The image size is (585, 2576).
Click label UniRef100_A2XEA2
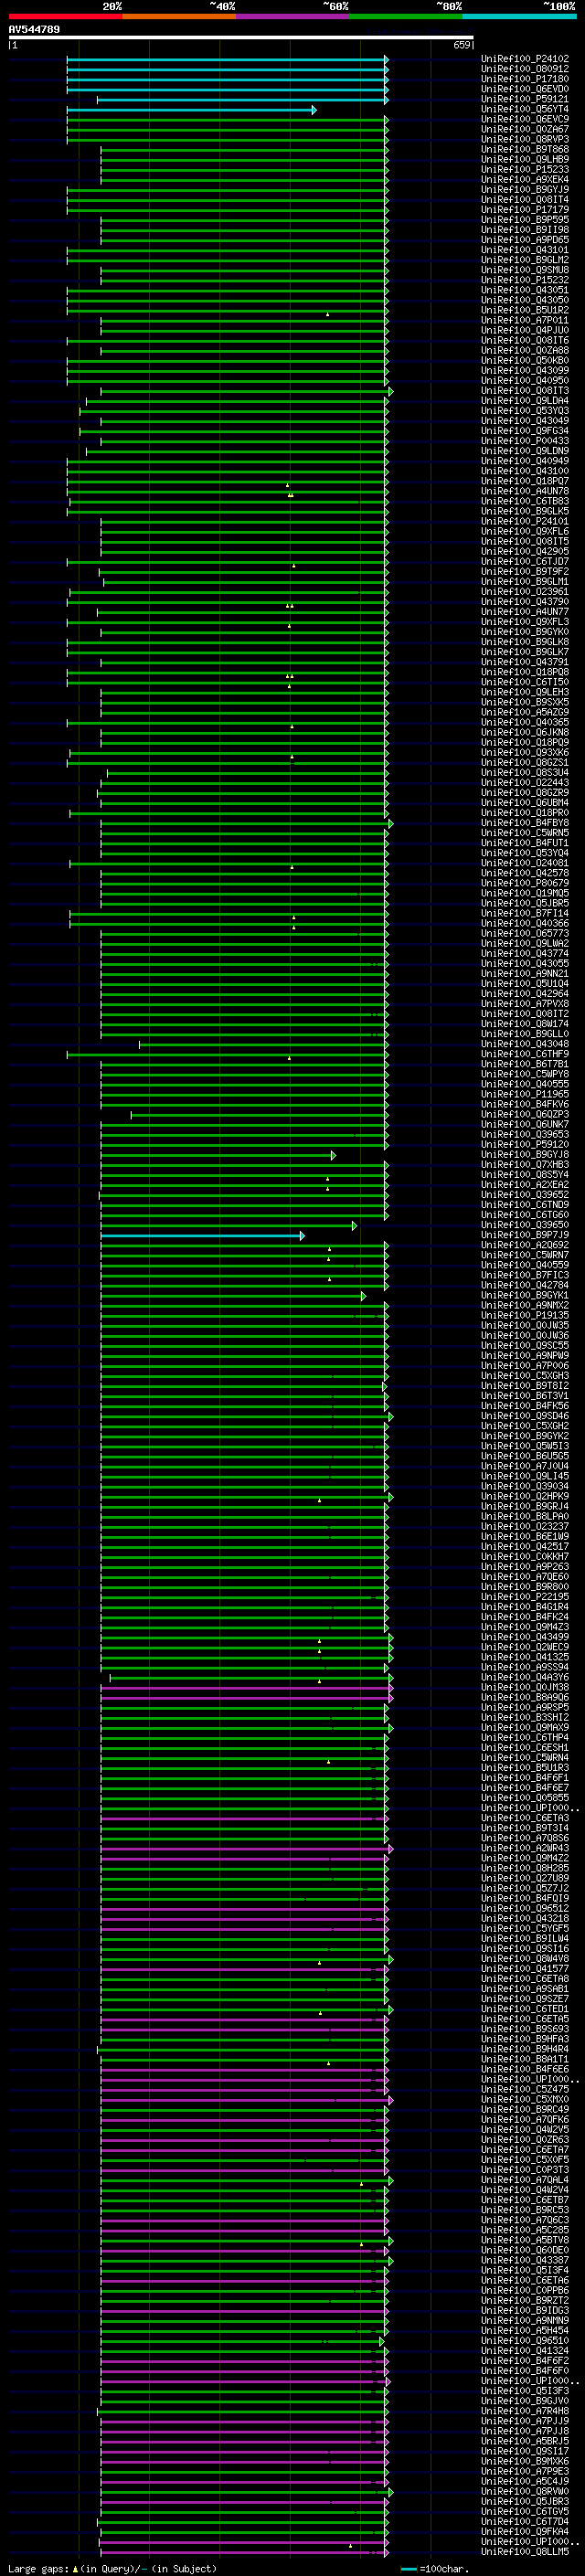525,1184
